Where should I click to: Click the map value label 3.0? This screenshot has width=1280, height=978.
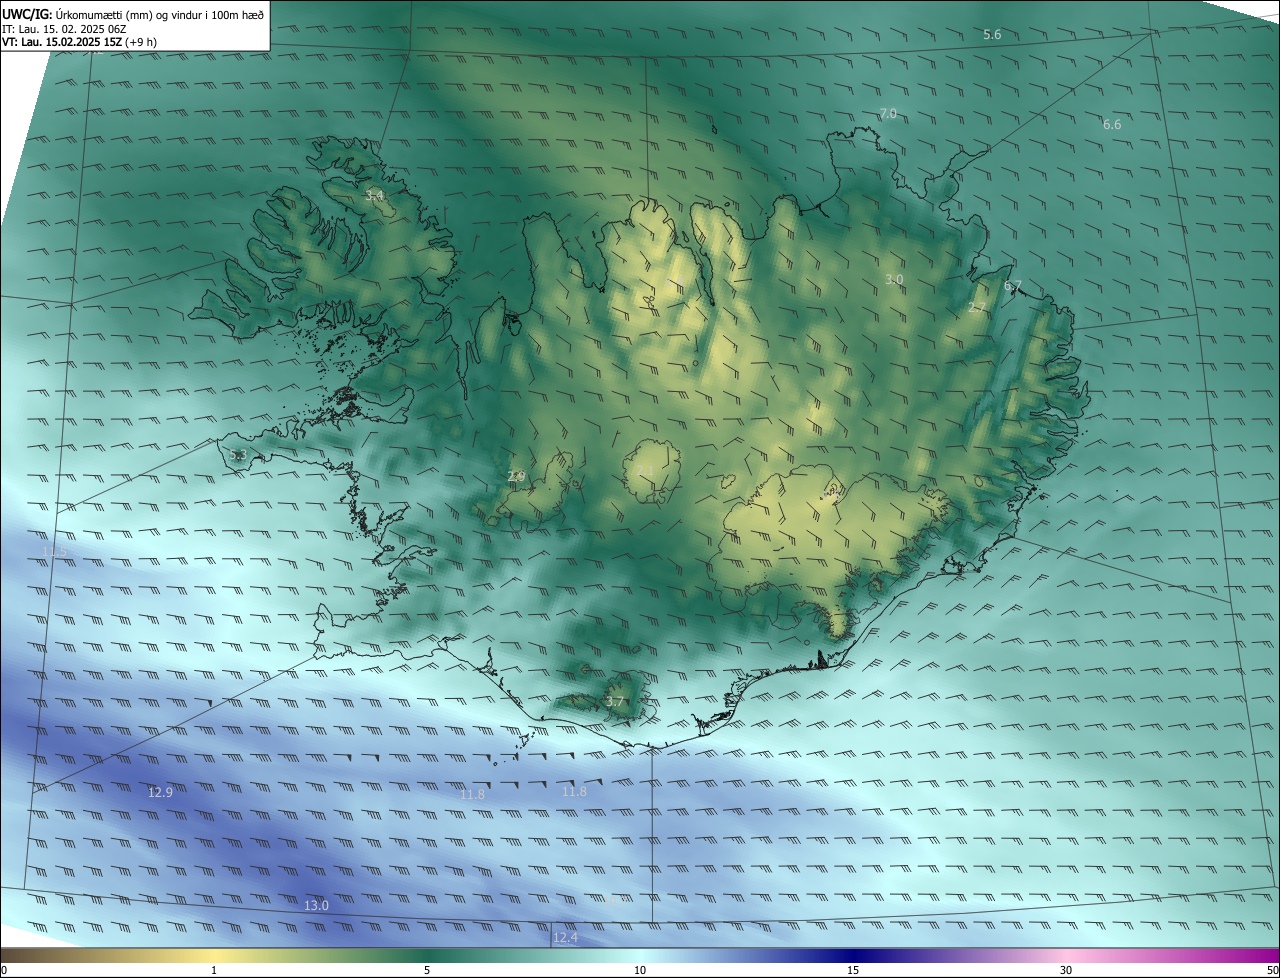(x=894, y=280)
